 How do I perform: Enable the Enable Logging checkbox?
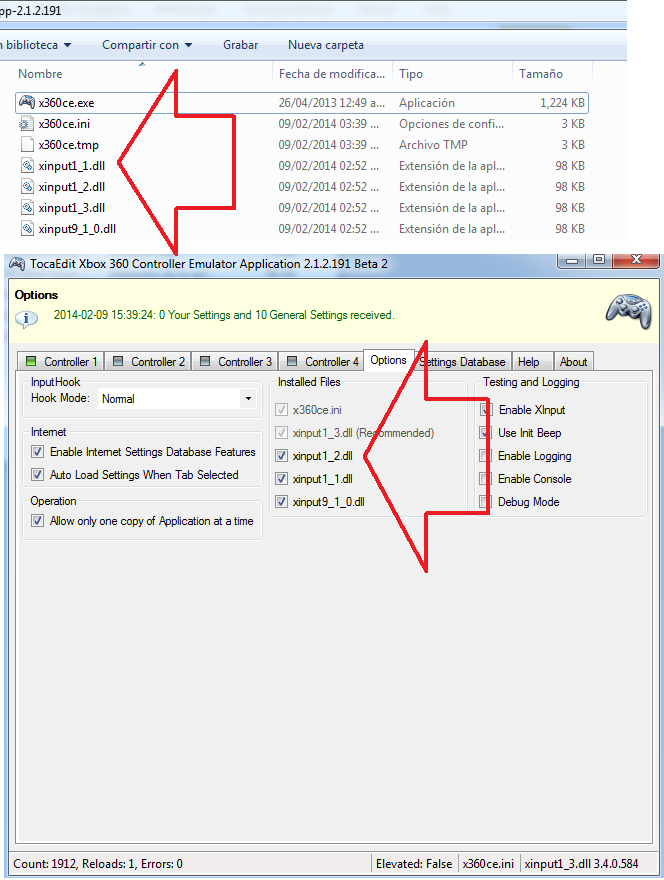(486, 456)
